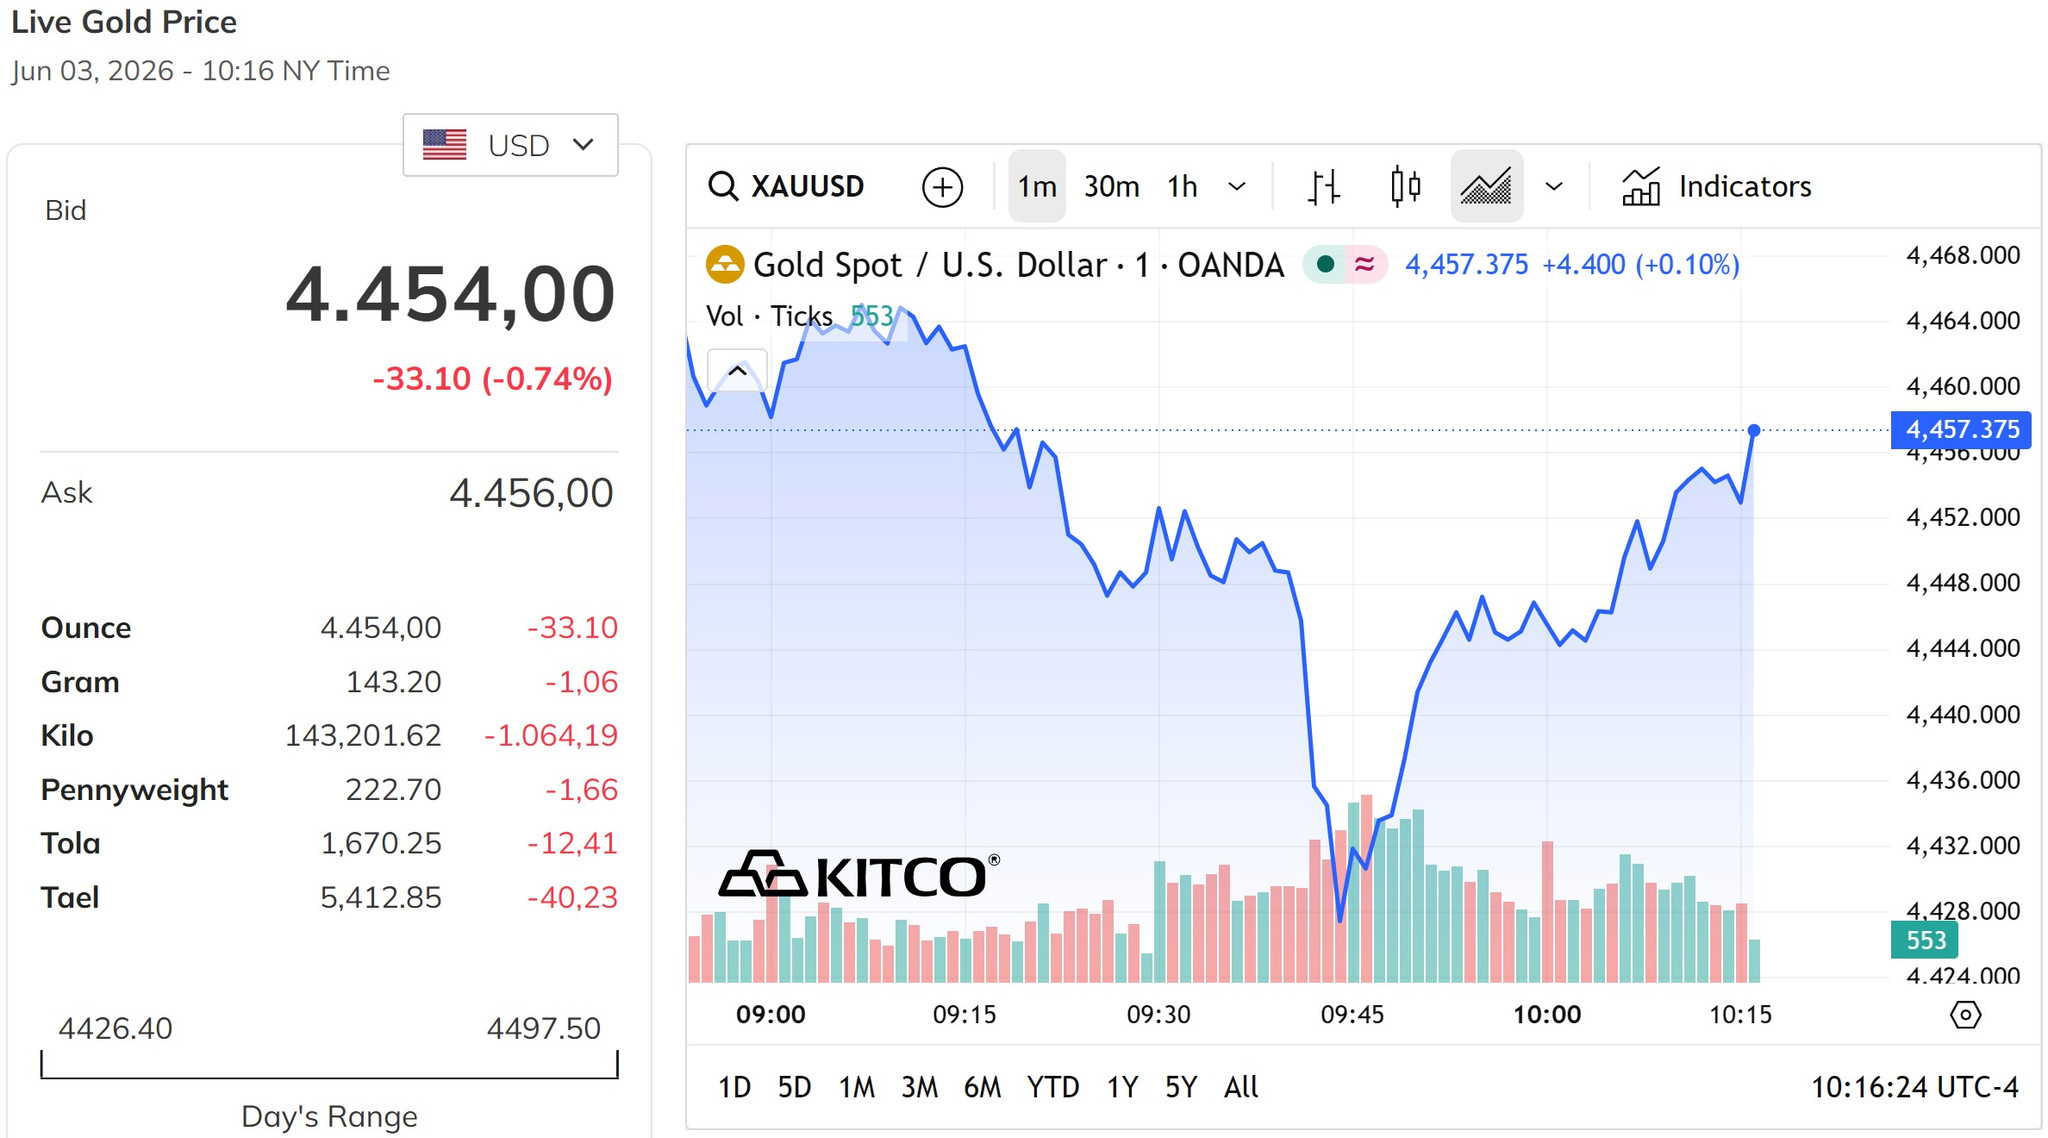Select the YTD date range
The width and height of the screenshot is (2048, 1138).
pos(1053,1087)
